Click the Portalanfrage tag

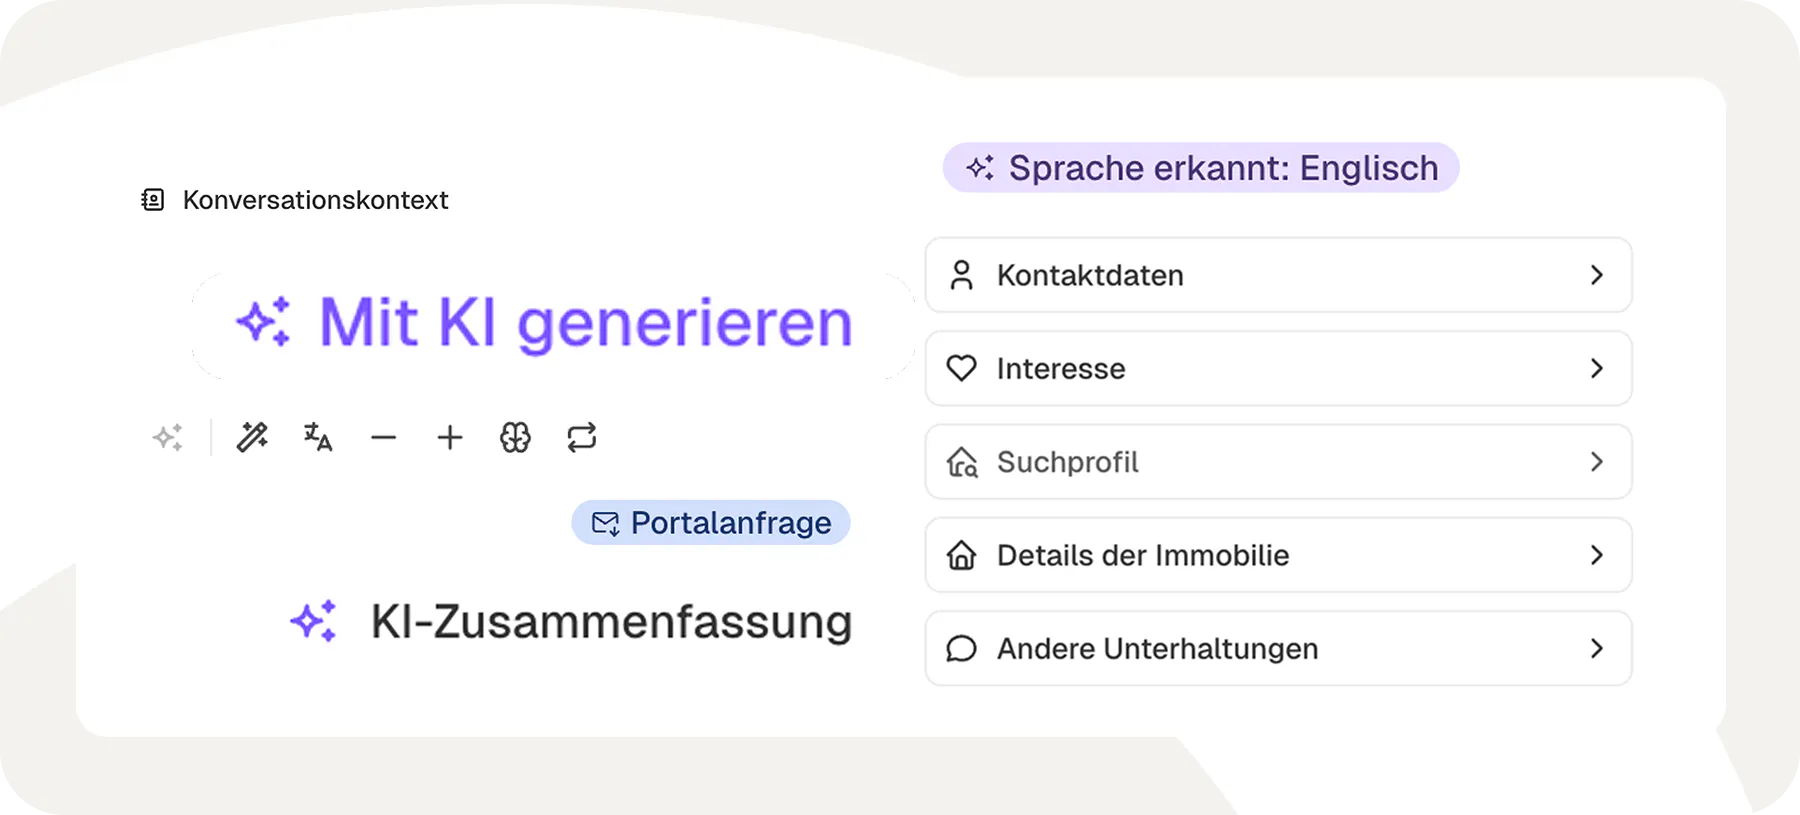coord(711,523)
